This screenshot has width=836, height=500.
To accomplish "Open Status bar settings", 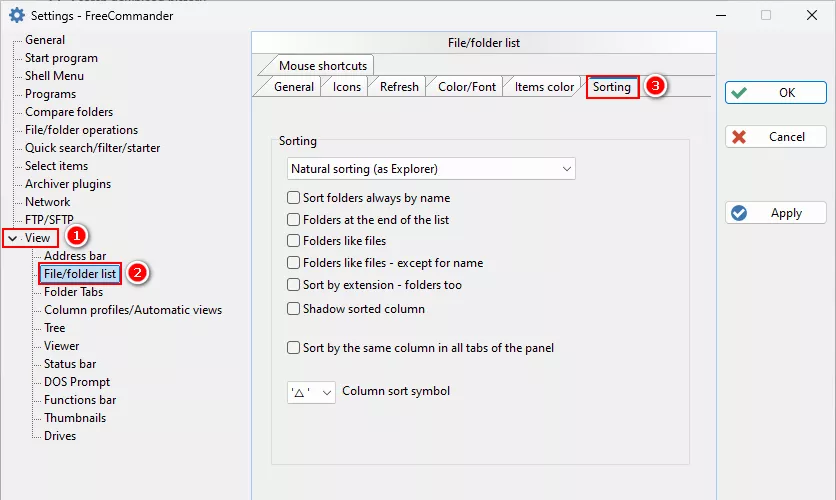I will 70,364.
